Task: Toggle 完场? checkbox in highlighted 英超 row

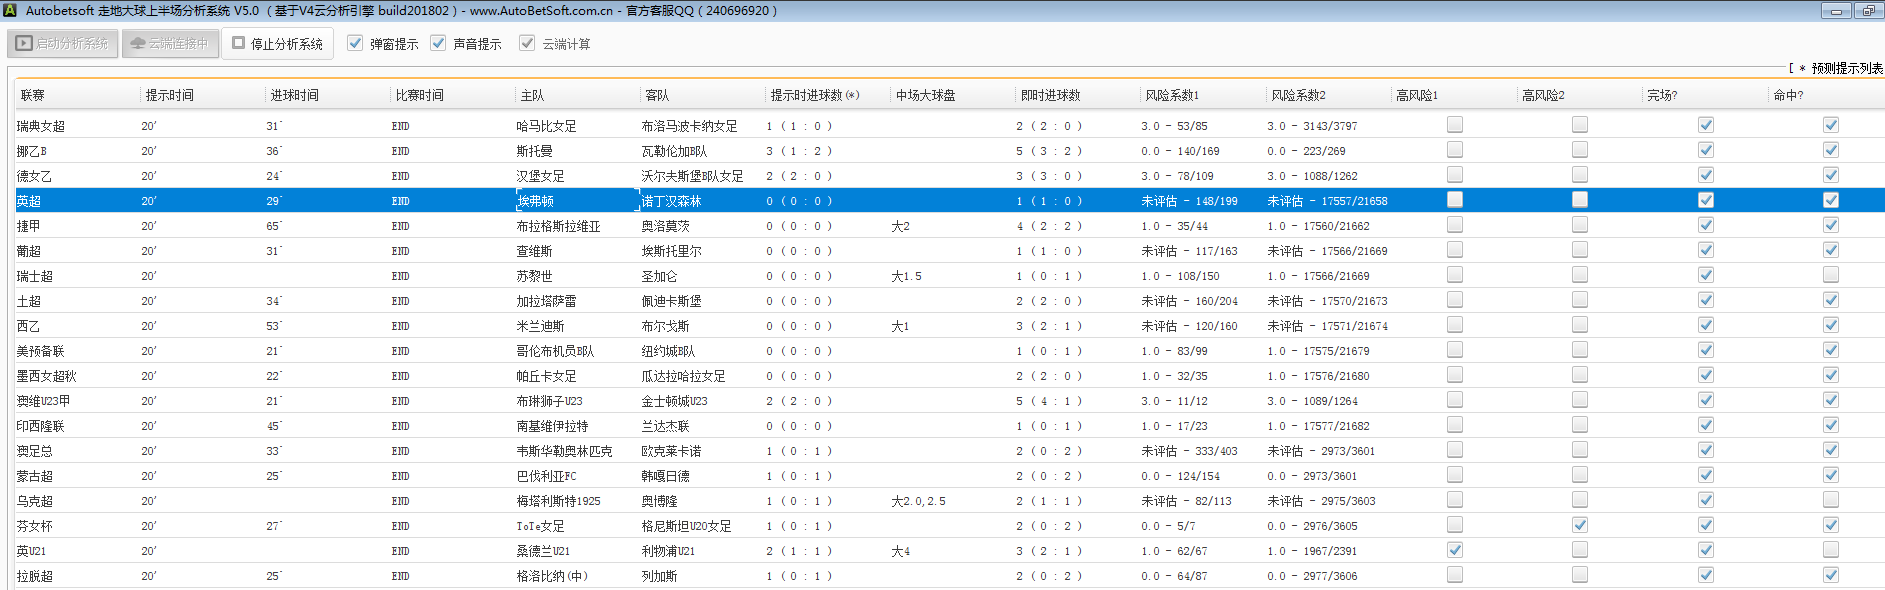Action: [x=1706, y=200]
